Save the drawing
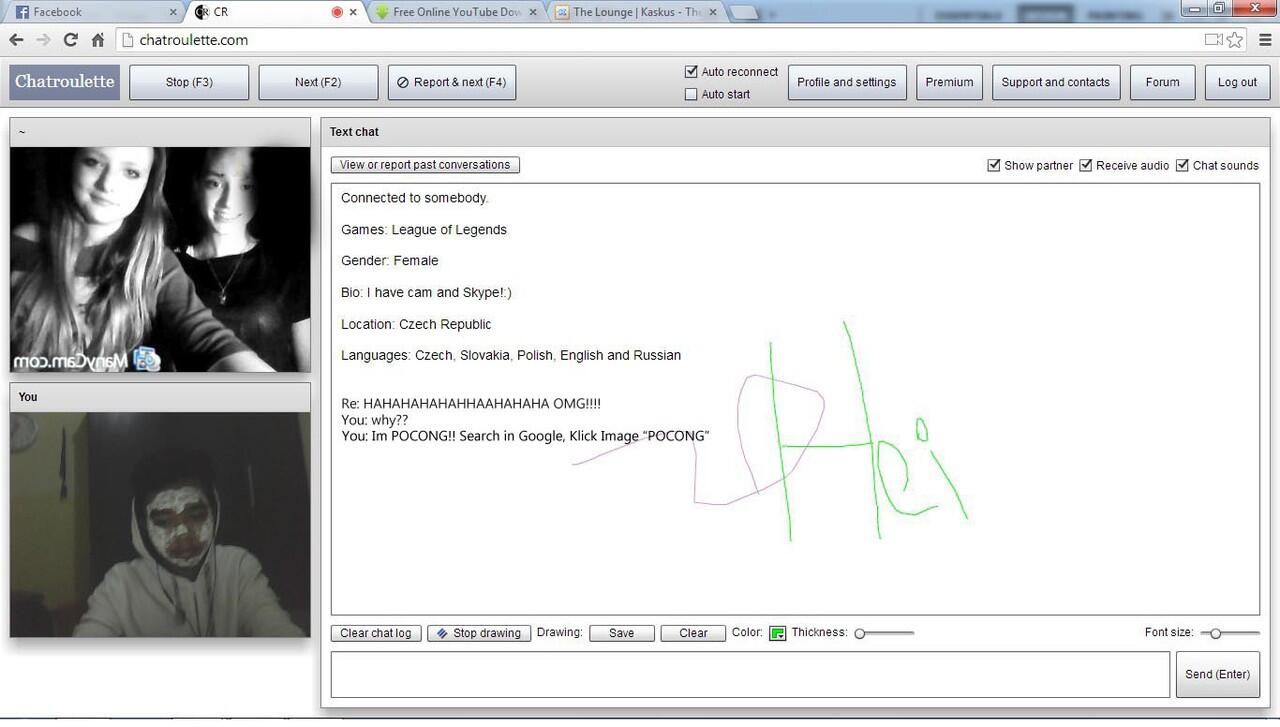Screen dimensions: 1280x727 pos(622,633)
